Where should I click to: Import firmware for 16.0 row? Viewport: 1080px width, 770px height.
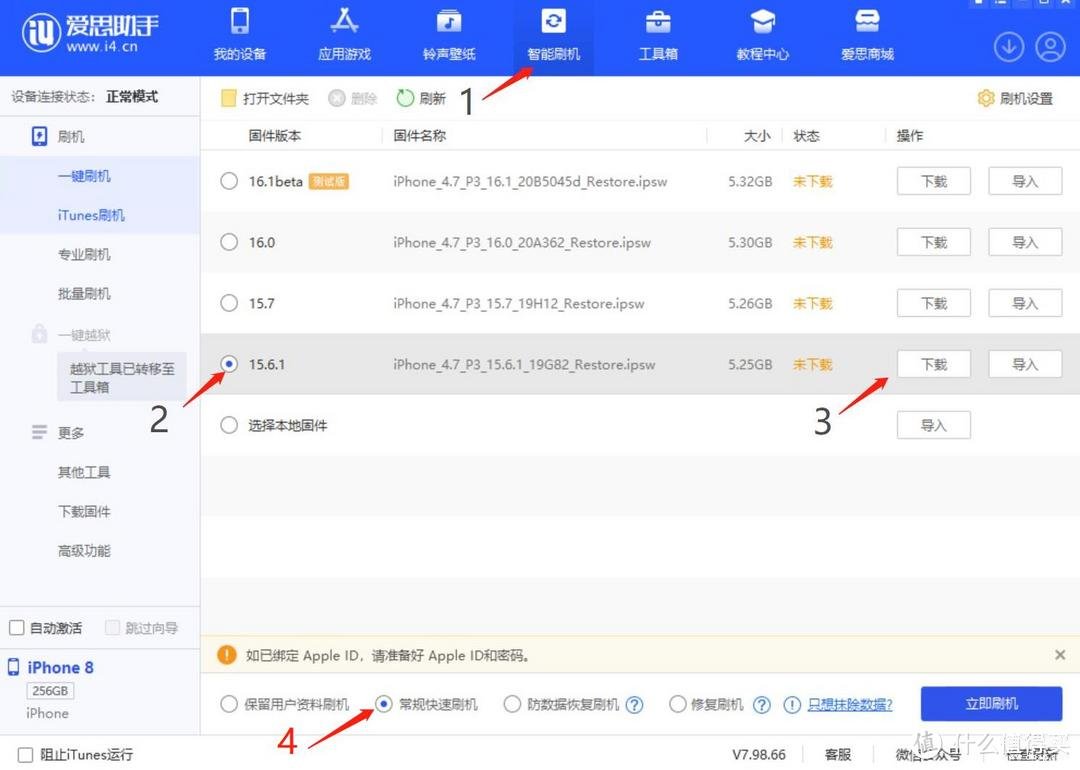(x=1025, y=242)
